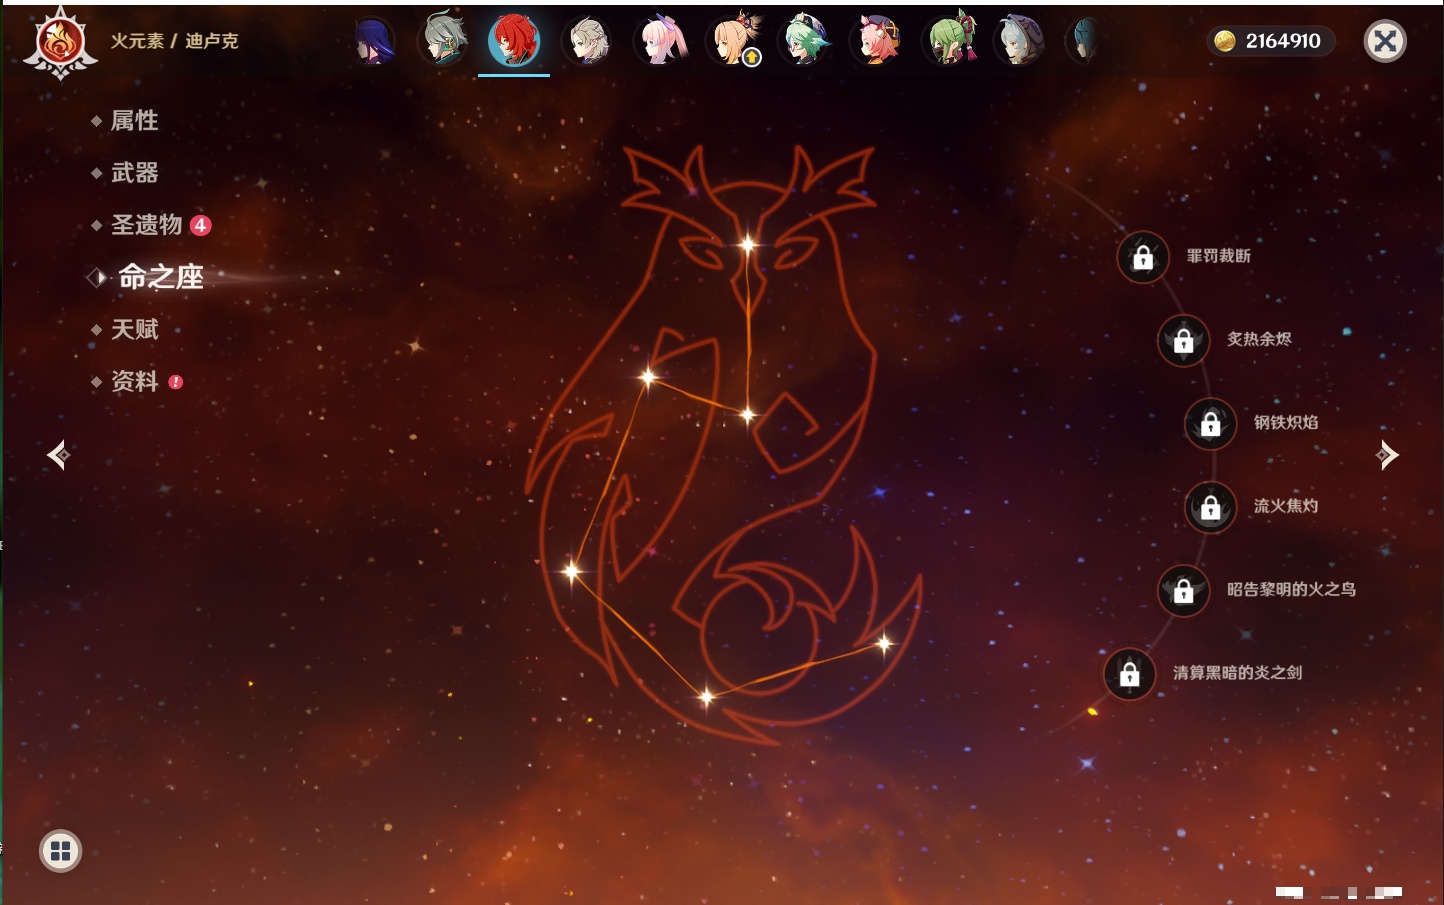Screen dimensions: 1444x905
Task: View the 资料 profile page
Action: pos(134,381)
